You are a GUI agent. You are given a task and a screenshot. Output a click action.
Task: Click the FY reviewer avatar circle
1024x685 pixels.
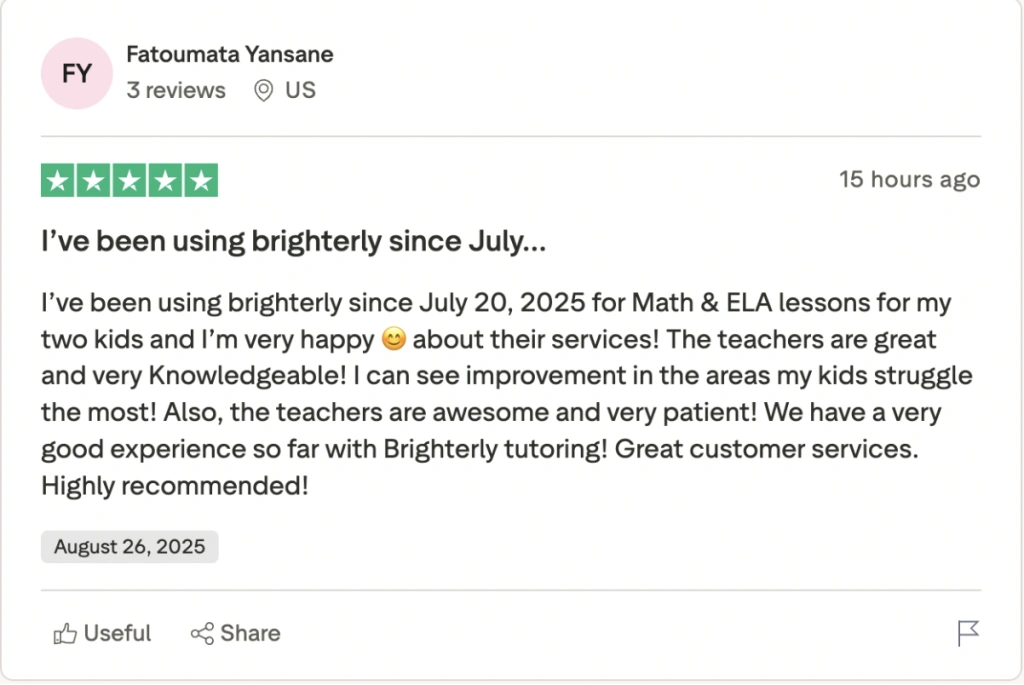(76, 73)
